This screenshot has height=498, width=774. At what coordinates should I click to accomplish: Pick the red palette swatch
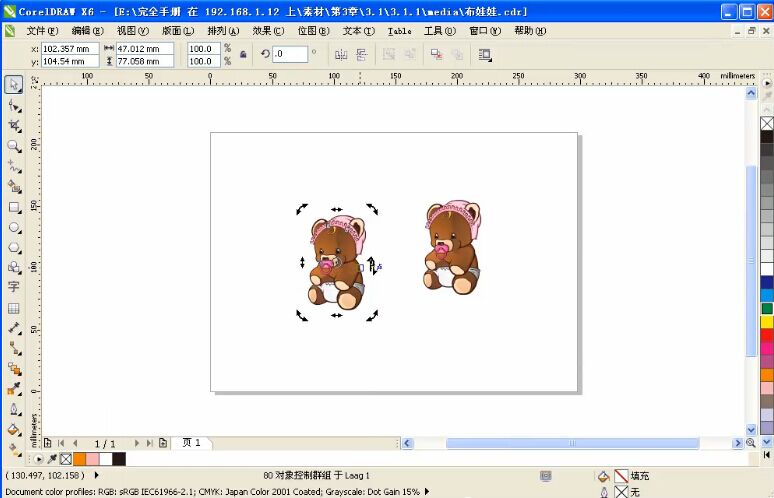[767, 335]
